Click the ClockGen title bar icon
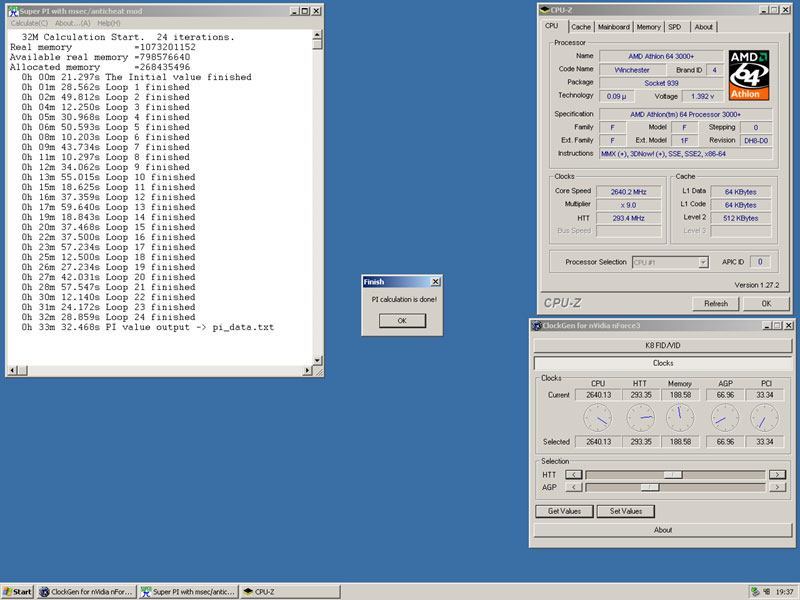 tap(537, 325)
